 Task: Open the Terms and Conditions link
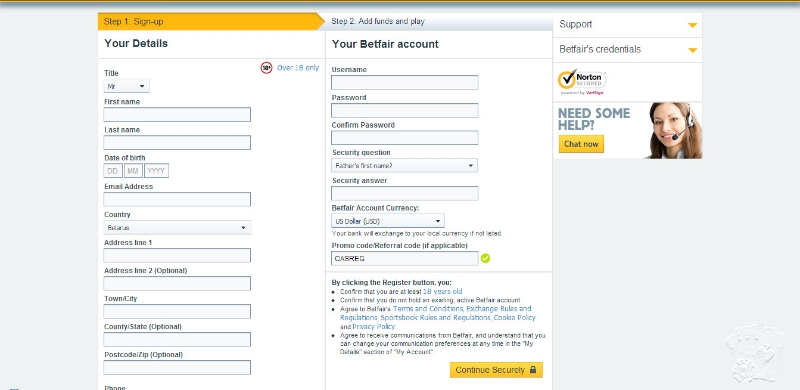(428, 309)
